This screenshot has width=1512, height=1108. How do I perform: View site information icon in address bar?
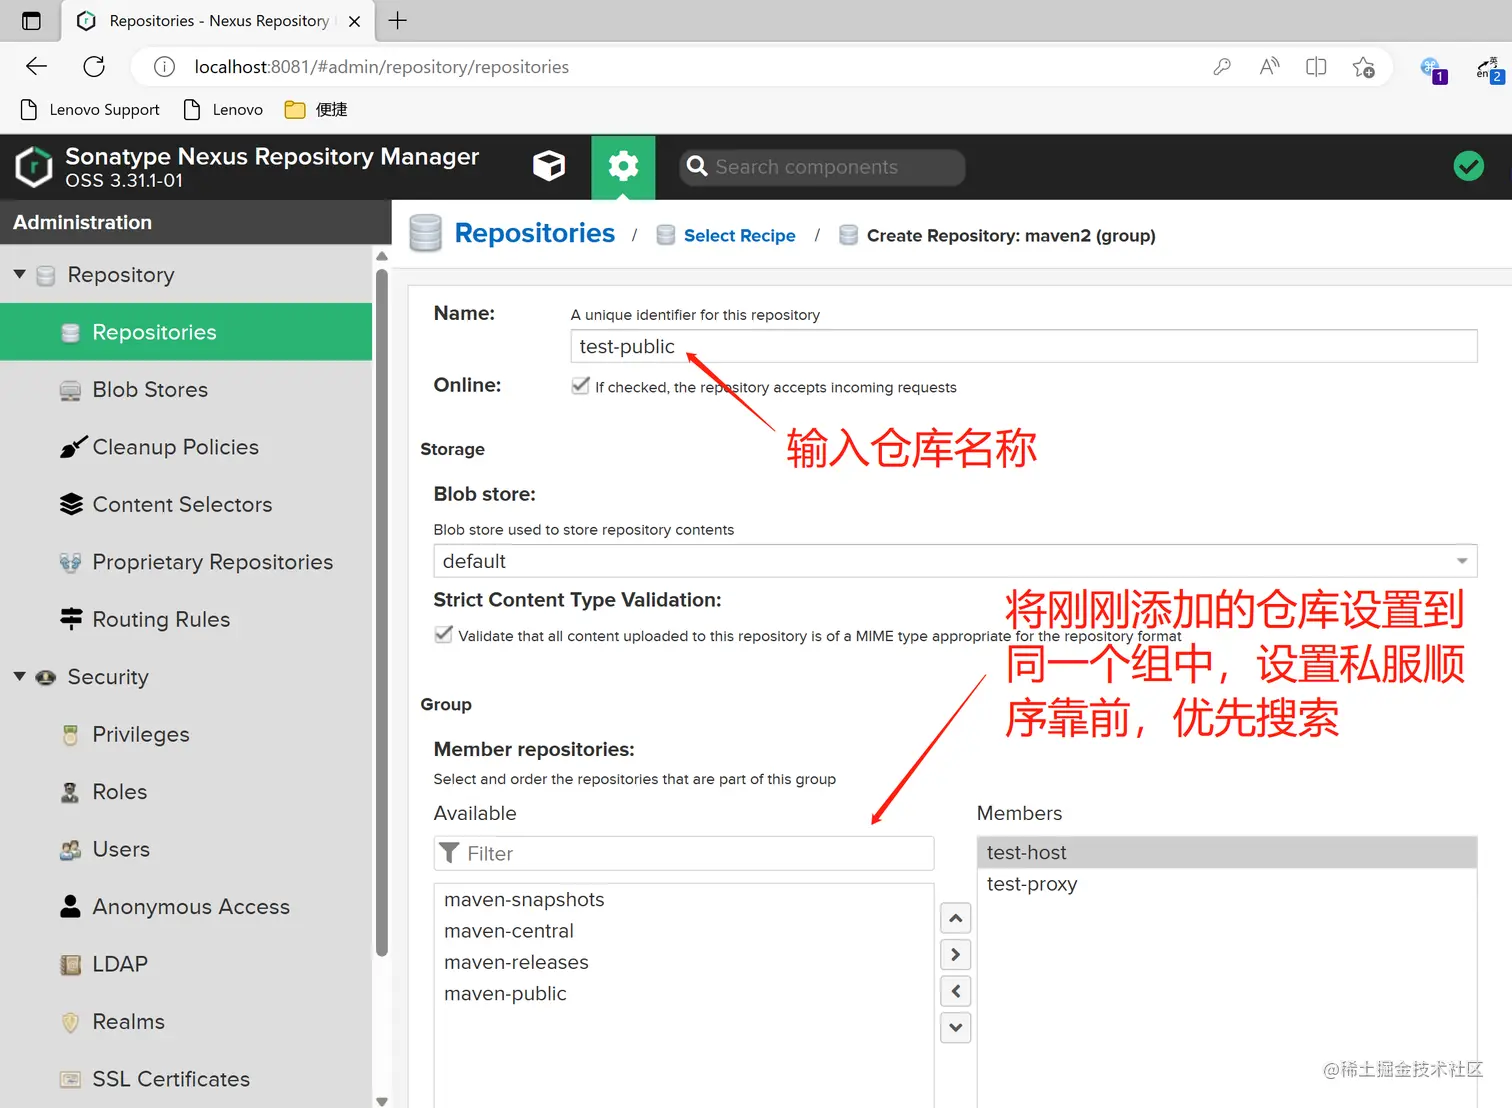(x=164, y=67)
